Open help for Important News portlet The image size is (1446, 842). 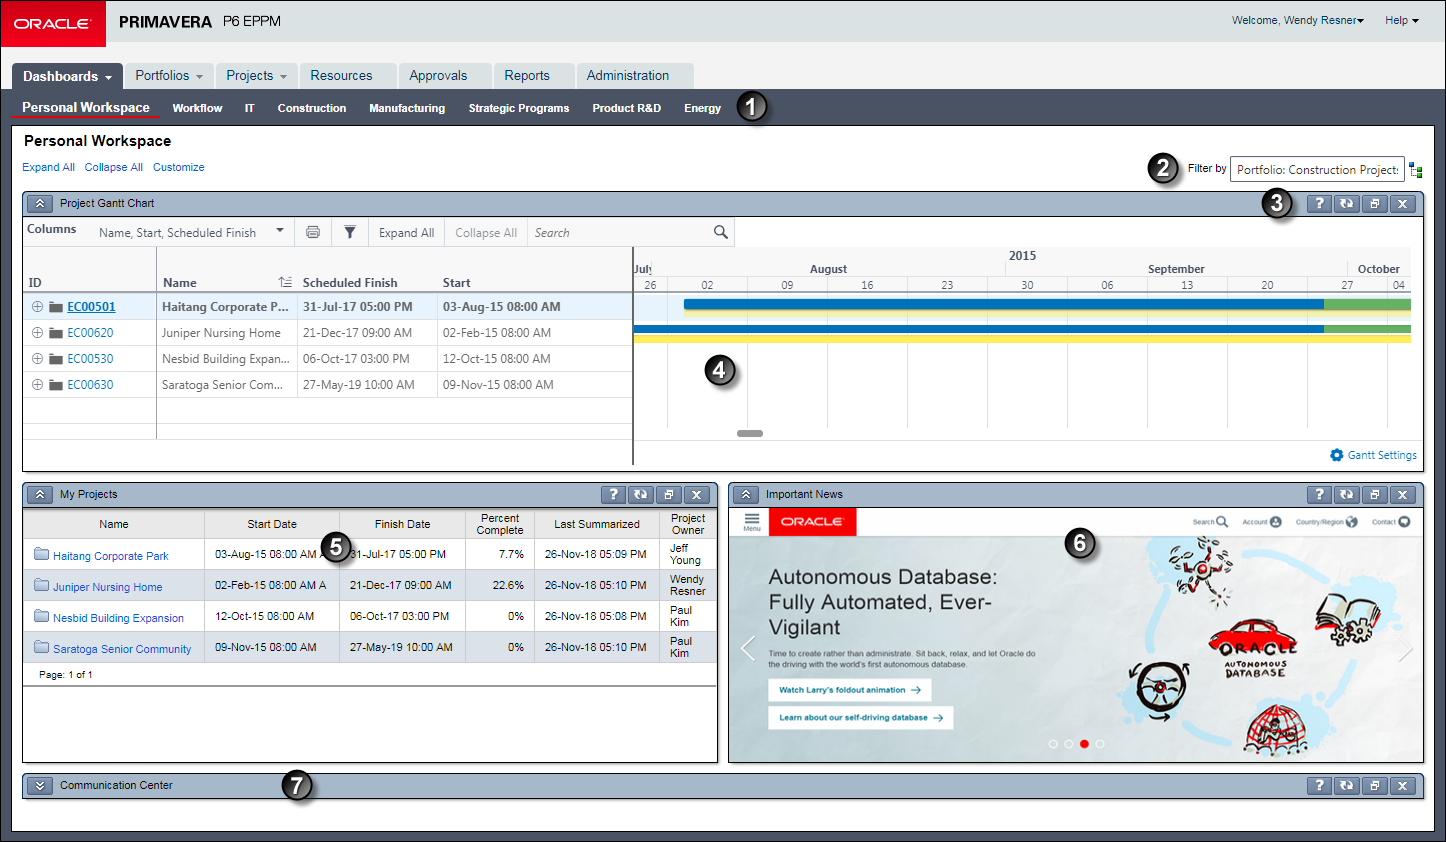(1319, 495)
